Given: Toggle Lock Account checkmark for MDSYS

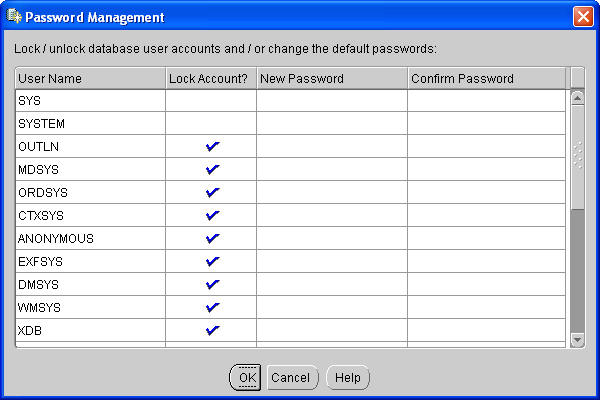Looking at the screenshot, I should click(x=211, y=169).
